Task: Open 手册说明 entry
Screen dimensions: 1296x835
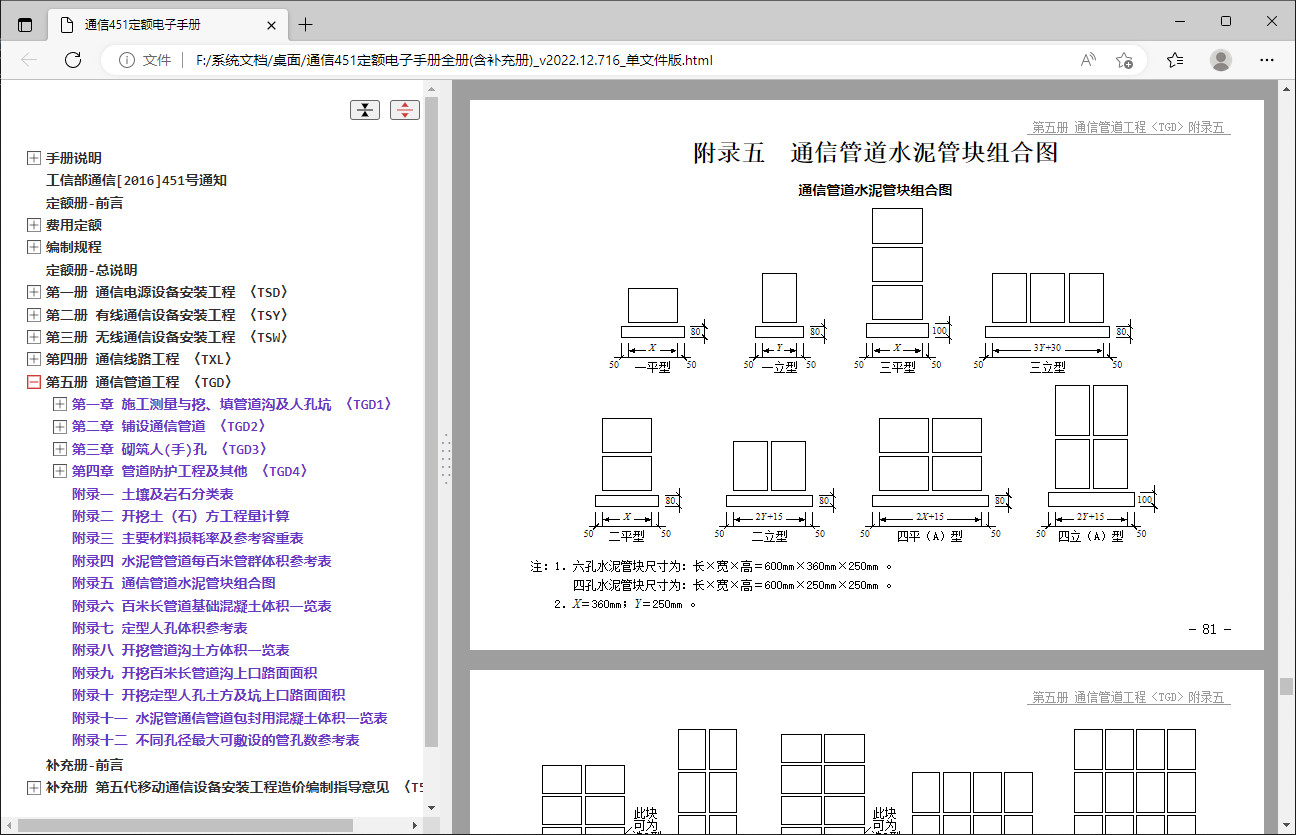Action: (74, 158)
